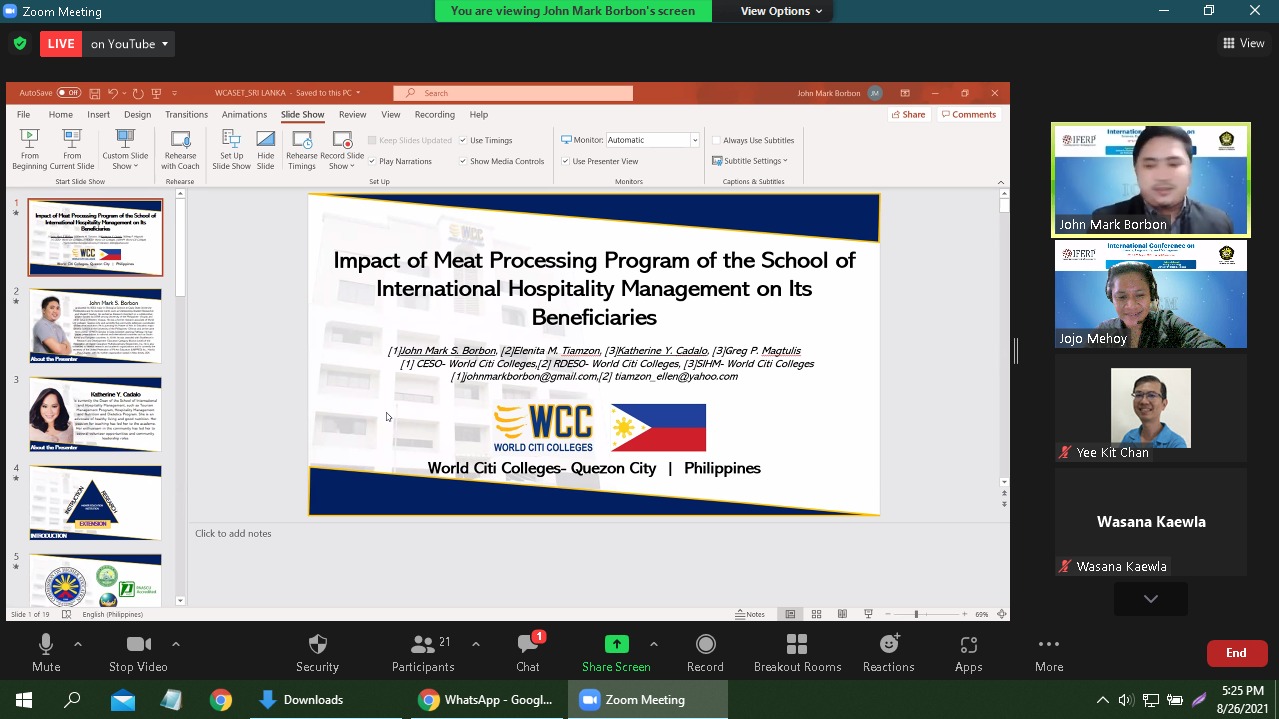1279x719 pixels.
Task: Open the Monitor dropdown set to Automatic
Action: coord(652,140)
